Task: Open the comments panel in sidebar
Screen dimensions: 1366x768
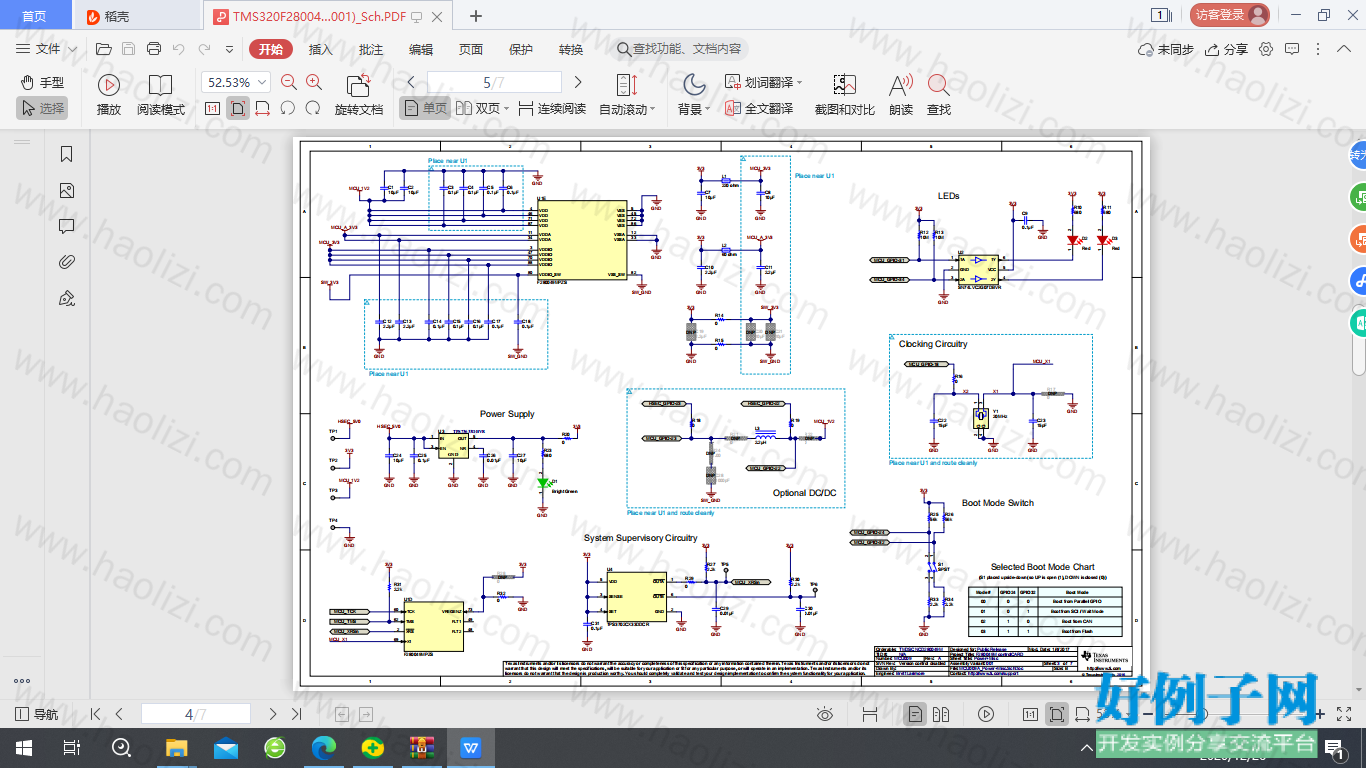Action: click(x=67, y=226)
